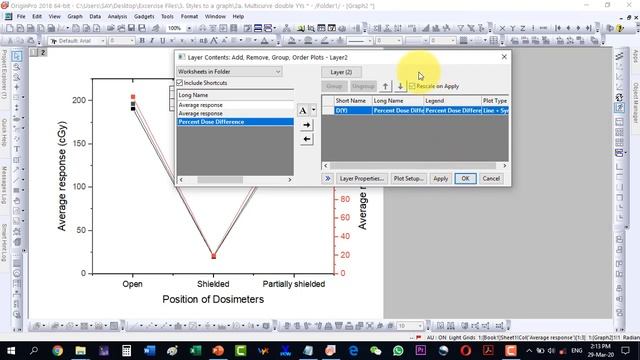The image size is (640, 360).
Task: Open the File menu
Action: 21,16
